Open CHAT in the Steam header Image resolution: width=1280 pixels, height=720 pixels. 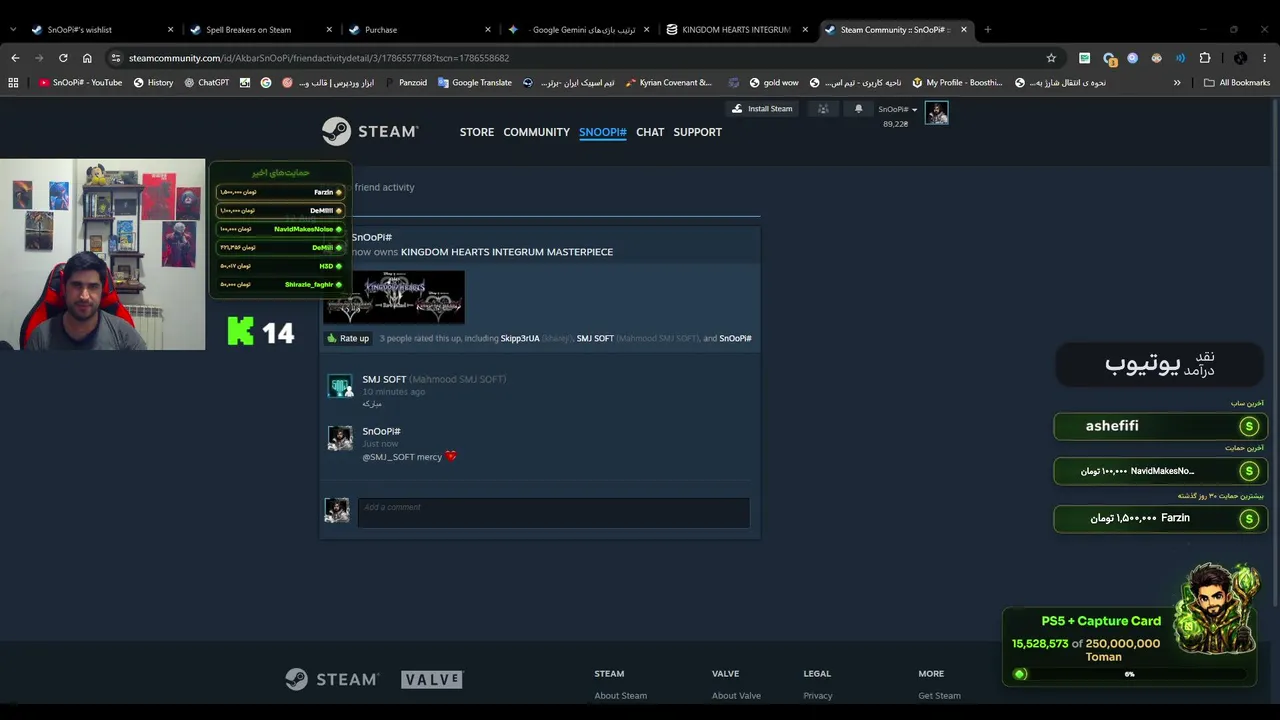[650, 132]
